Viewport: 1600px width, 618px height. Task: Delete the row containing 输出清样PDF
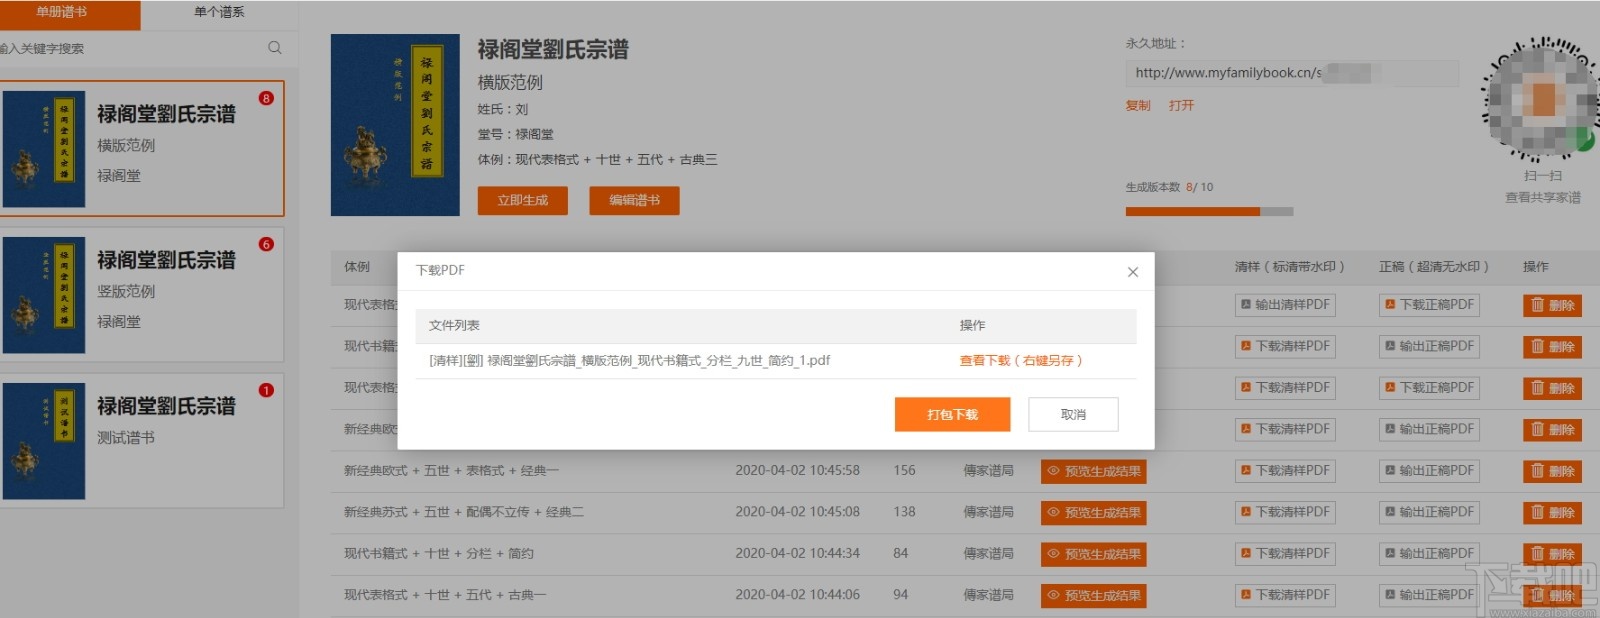click(1552, 305)
